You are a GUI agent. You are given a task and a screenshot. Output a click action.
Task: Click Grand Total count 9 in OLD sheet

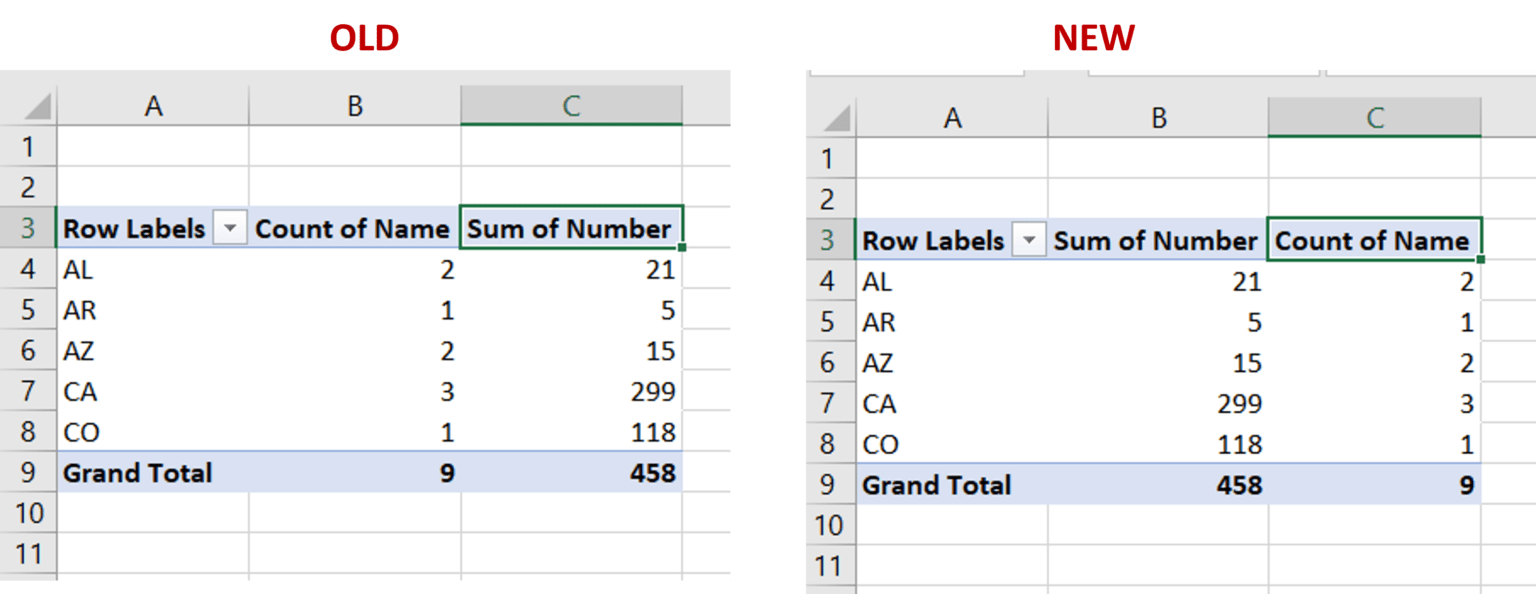(447, 472)
